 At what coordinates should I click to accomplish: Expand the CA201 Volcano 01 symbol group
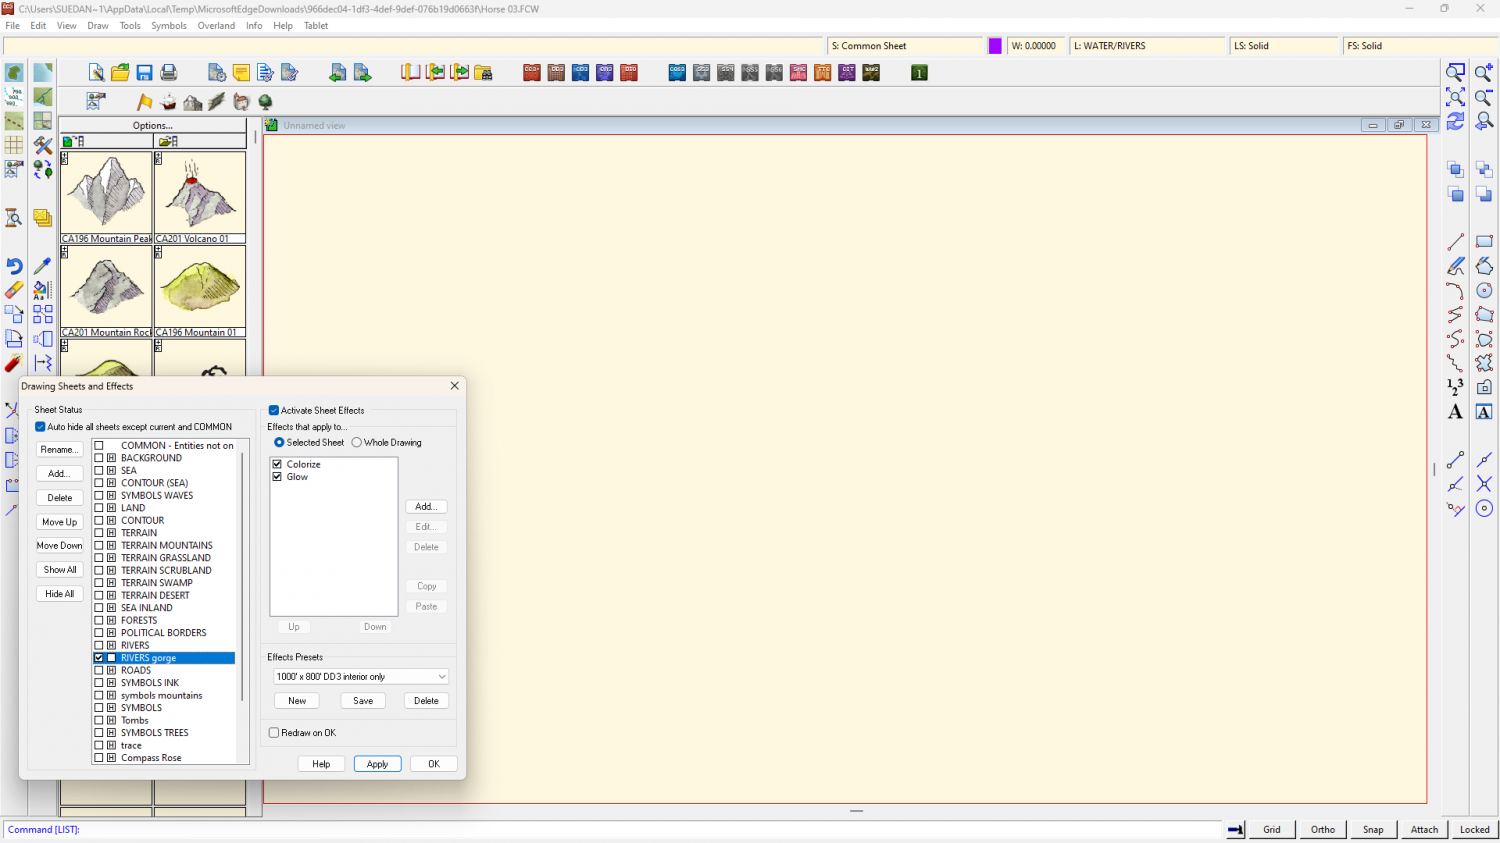pos(158,158)
